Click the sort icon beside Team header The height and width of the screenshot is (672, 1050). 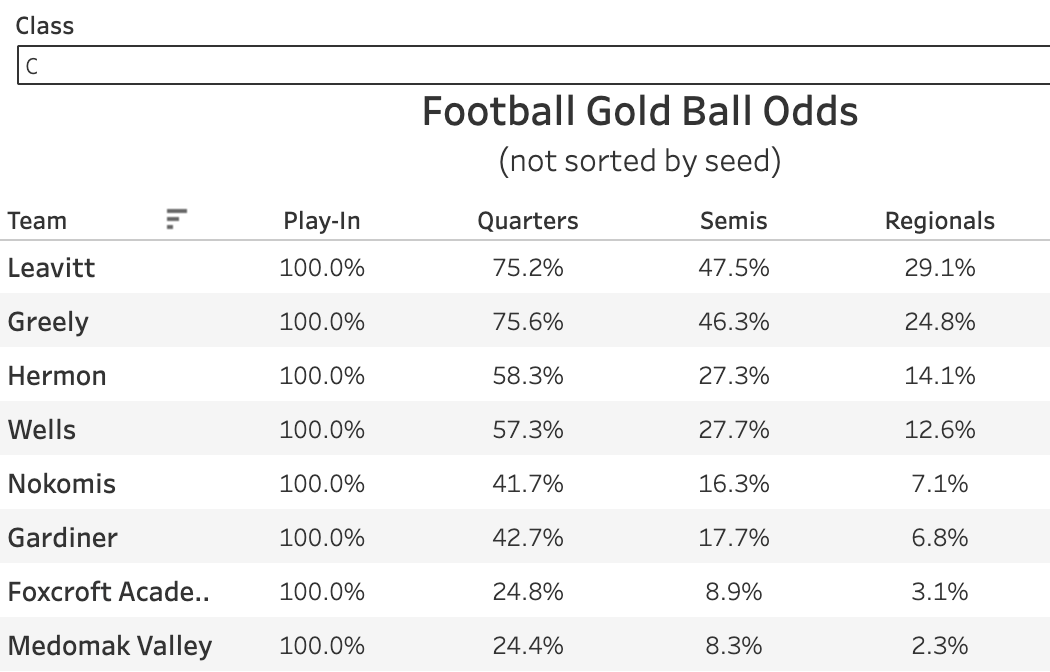pyautogui.click(x=177, y=219)
